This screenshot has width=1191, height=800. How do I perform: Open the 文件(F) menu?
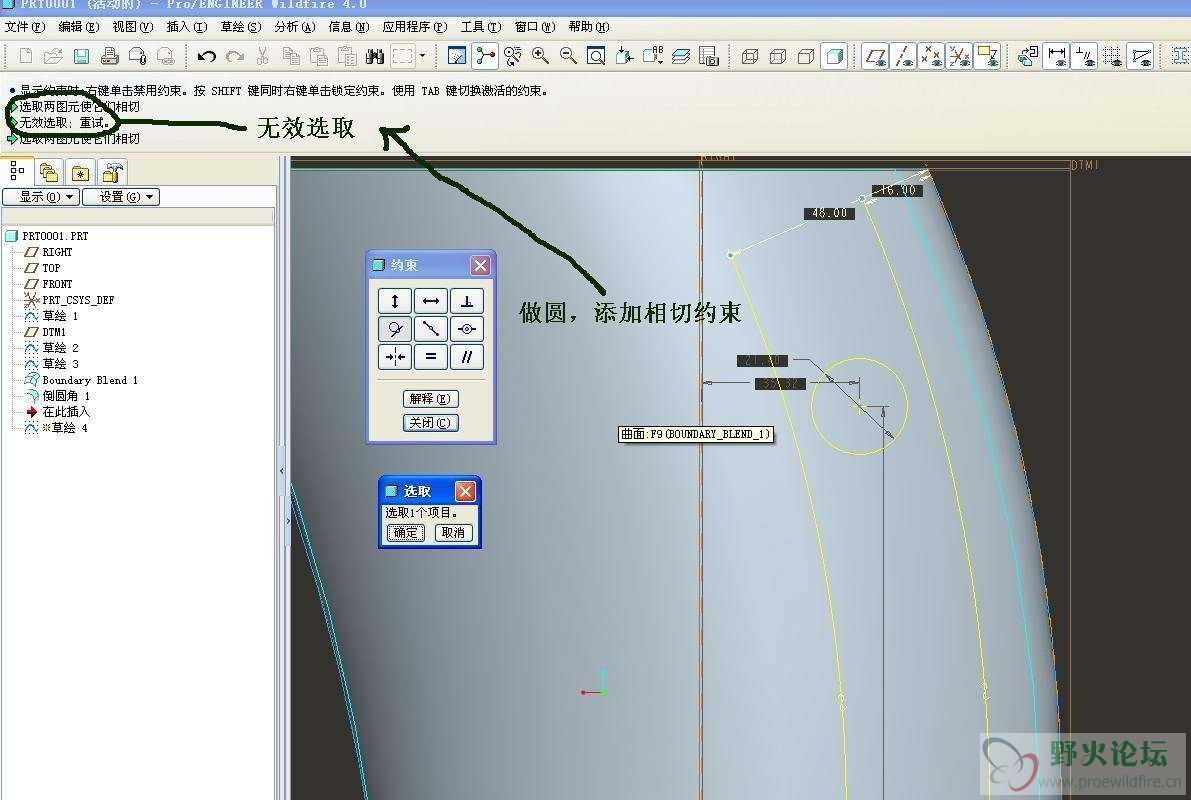click(x=25, y=27)
